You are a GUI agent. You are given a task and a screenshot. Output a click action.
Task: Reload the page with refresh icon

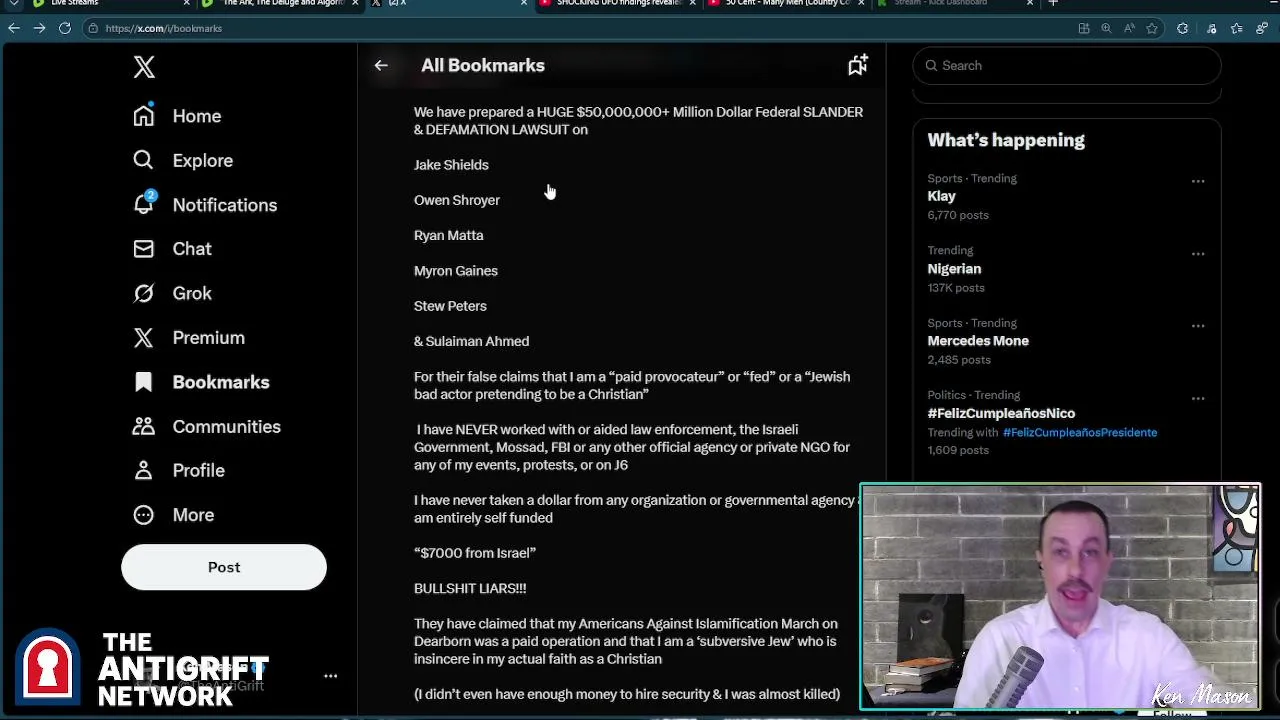65,28
